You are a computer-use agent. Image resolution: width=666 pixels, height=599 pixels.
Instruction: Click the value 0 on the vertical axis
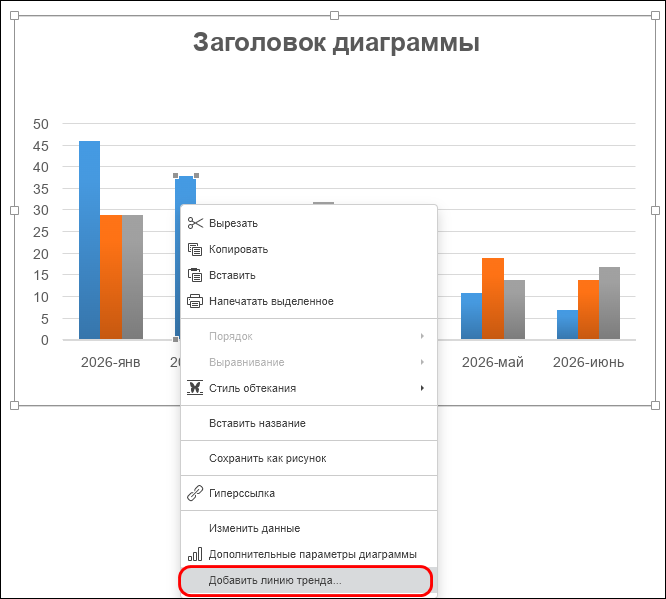pos(45,340)
